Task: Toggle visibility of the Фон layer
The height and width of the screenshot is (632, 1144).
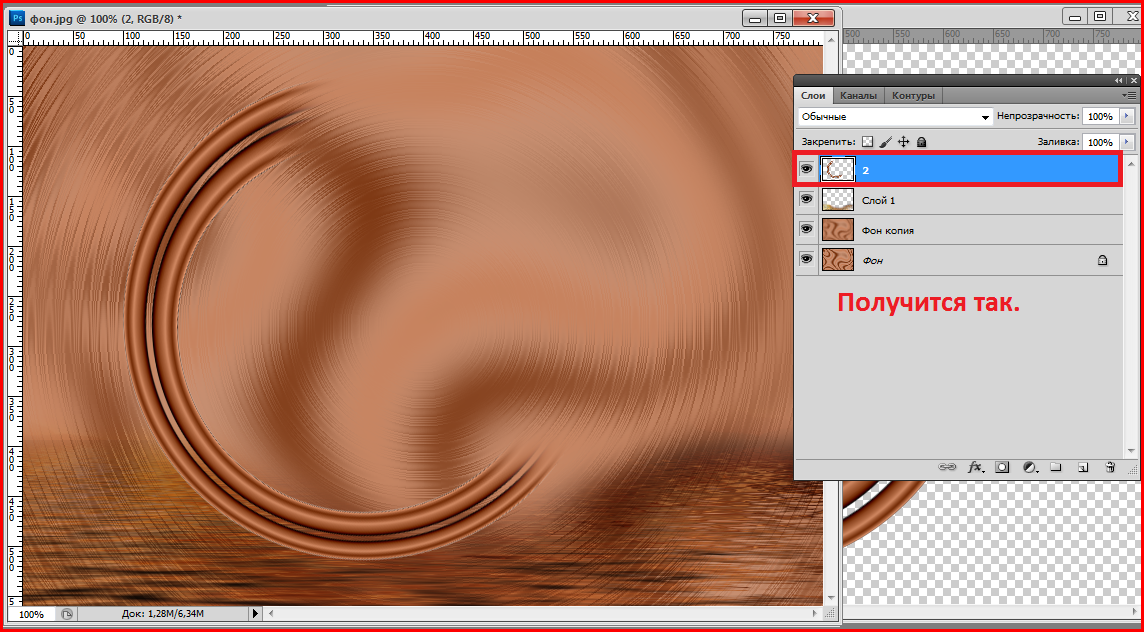Action: coord(806,259)
